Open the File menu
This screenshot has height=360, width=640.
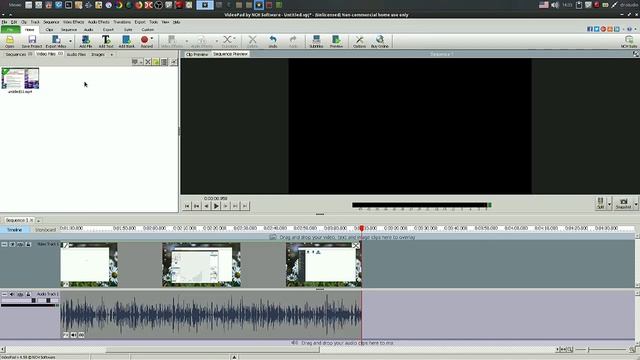click(4, 22)
